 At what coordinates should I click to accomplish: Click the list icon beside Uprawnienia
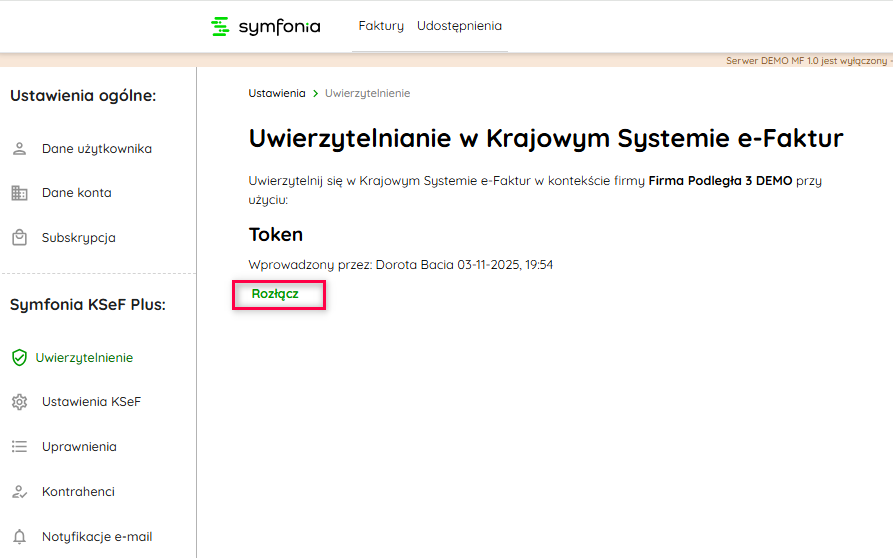click(x=19, y=447)
